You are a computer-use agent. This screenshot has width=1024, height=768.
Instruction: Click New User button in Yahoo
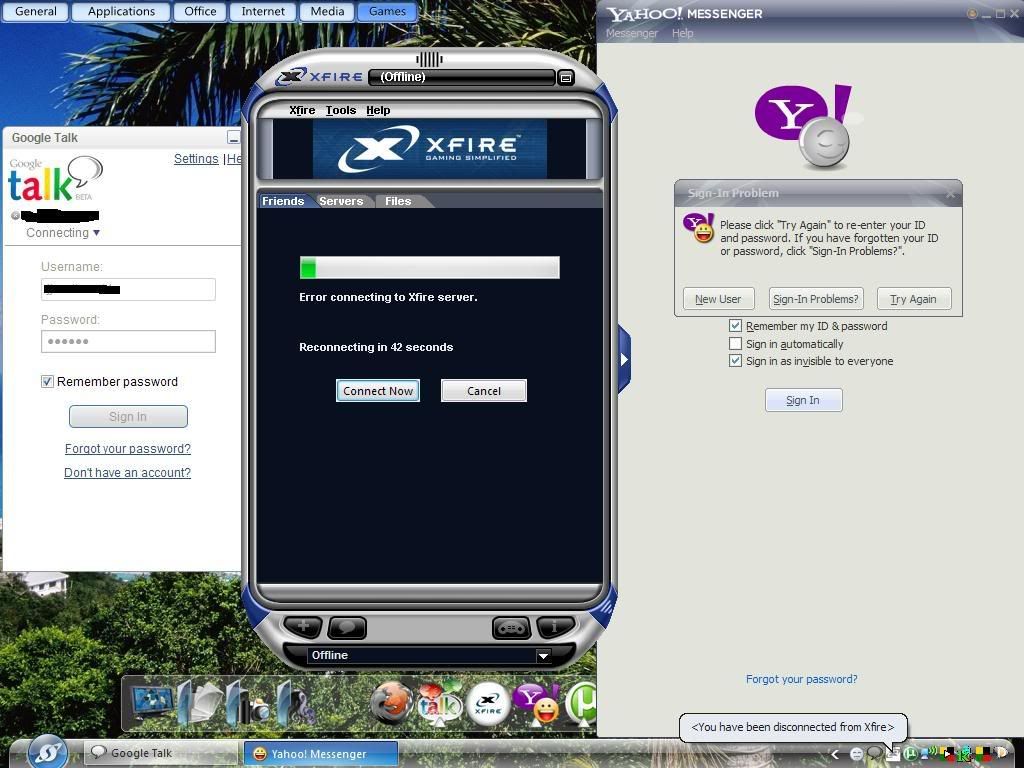(718, 298)
